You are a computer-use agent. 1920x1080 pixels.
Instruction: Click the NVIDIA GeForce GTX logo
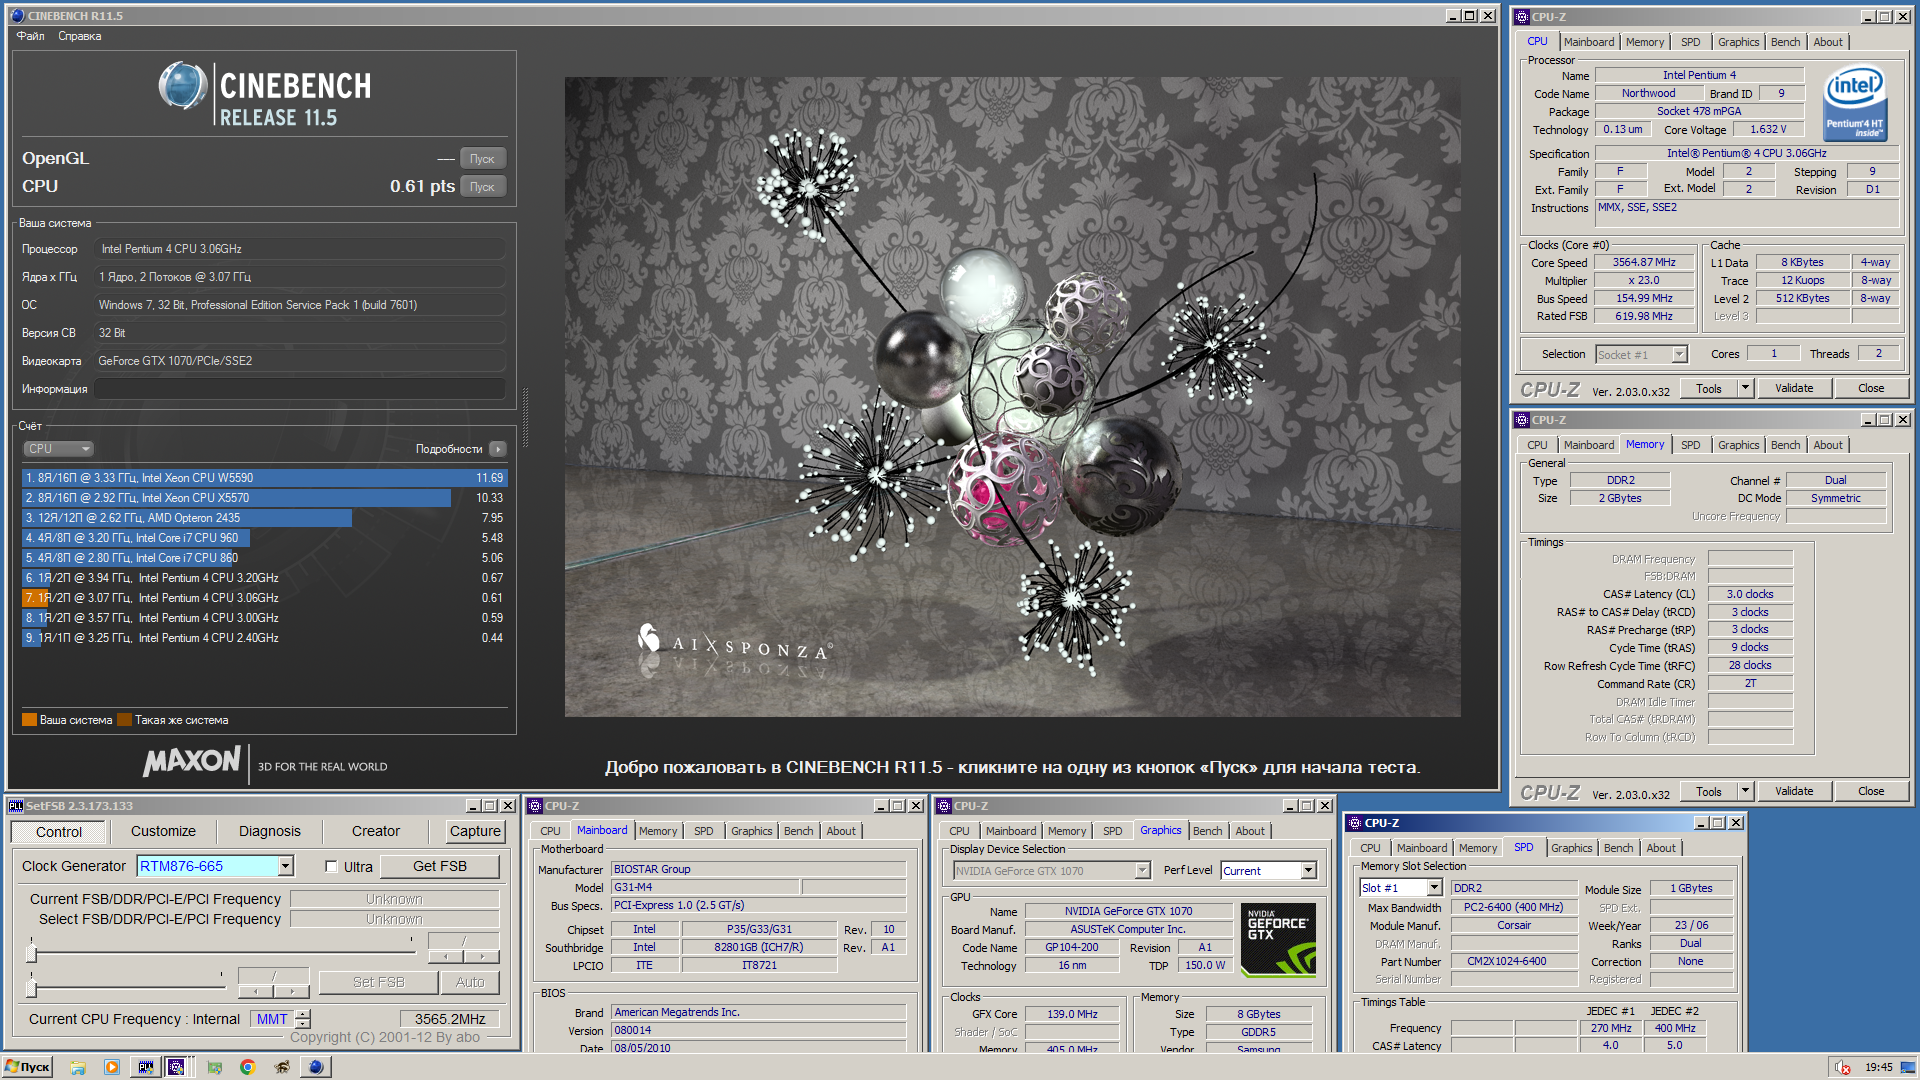tap(1278, 939)
